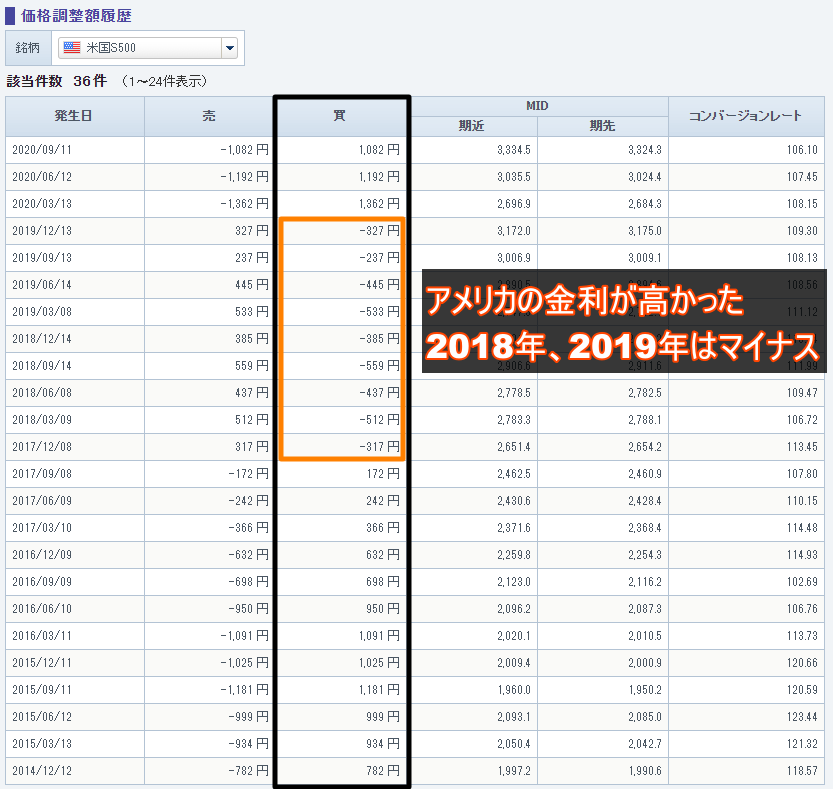Click the 売 column header
Viewport: 833px width, 789px height.
209,116
